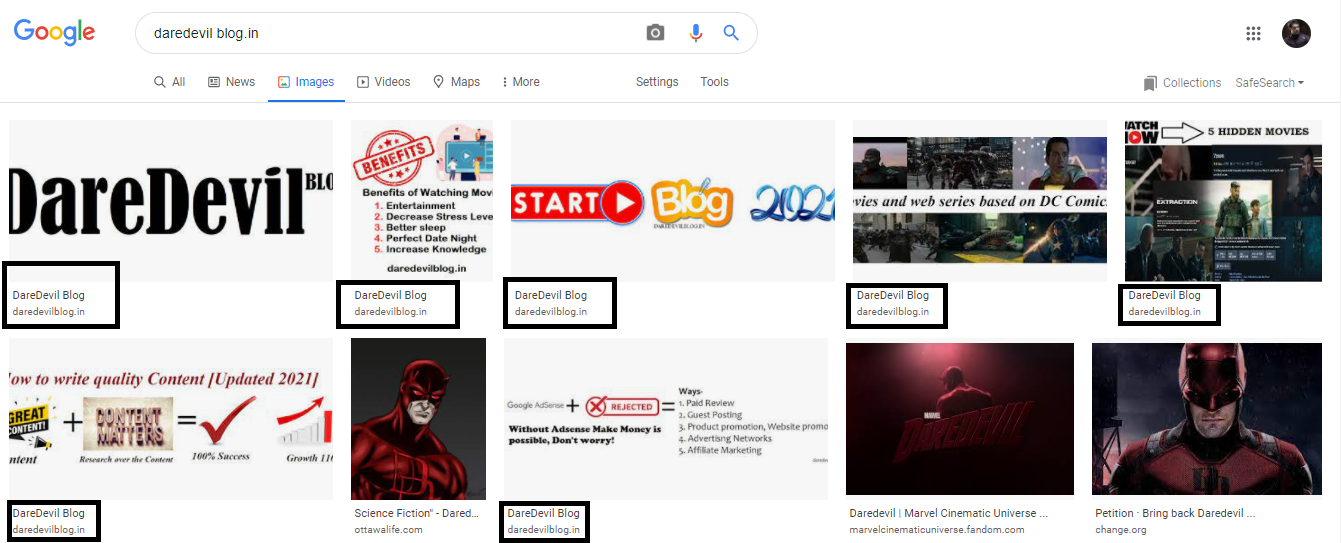Open the ottawalife.com source link
The height and width of the screenshot is (543, 1341).
(x=388, y=530)
